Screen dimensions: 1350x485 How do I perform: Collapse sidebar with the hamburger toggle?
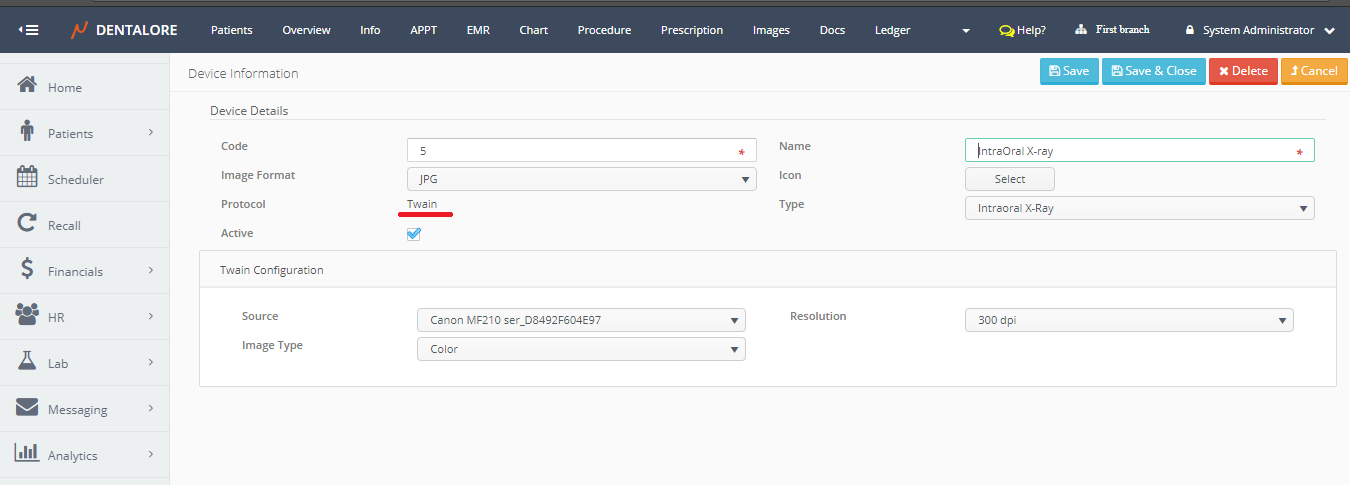(x=28, y=30)
